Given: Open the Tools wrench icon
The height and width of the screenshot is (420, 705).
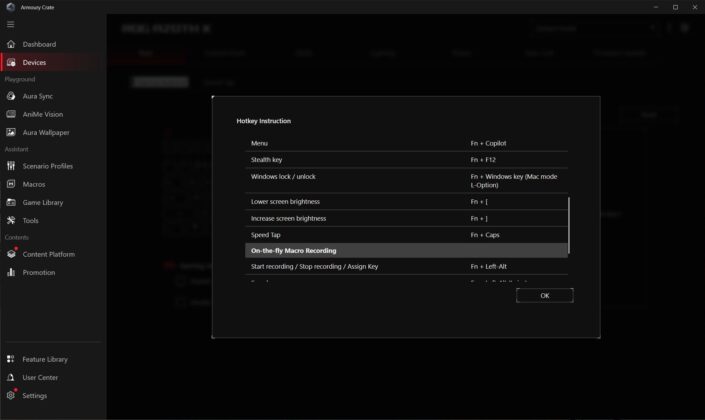Looking at the screenshot, I should point(11,220).
